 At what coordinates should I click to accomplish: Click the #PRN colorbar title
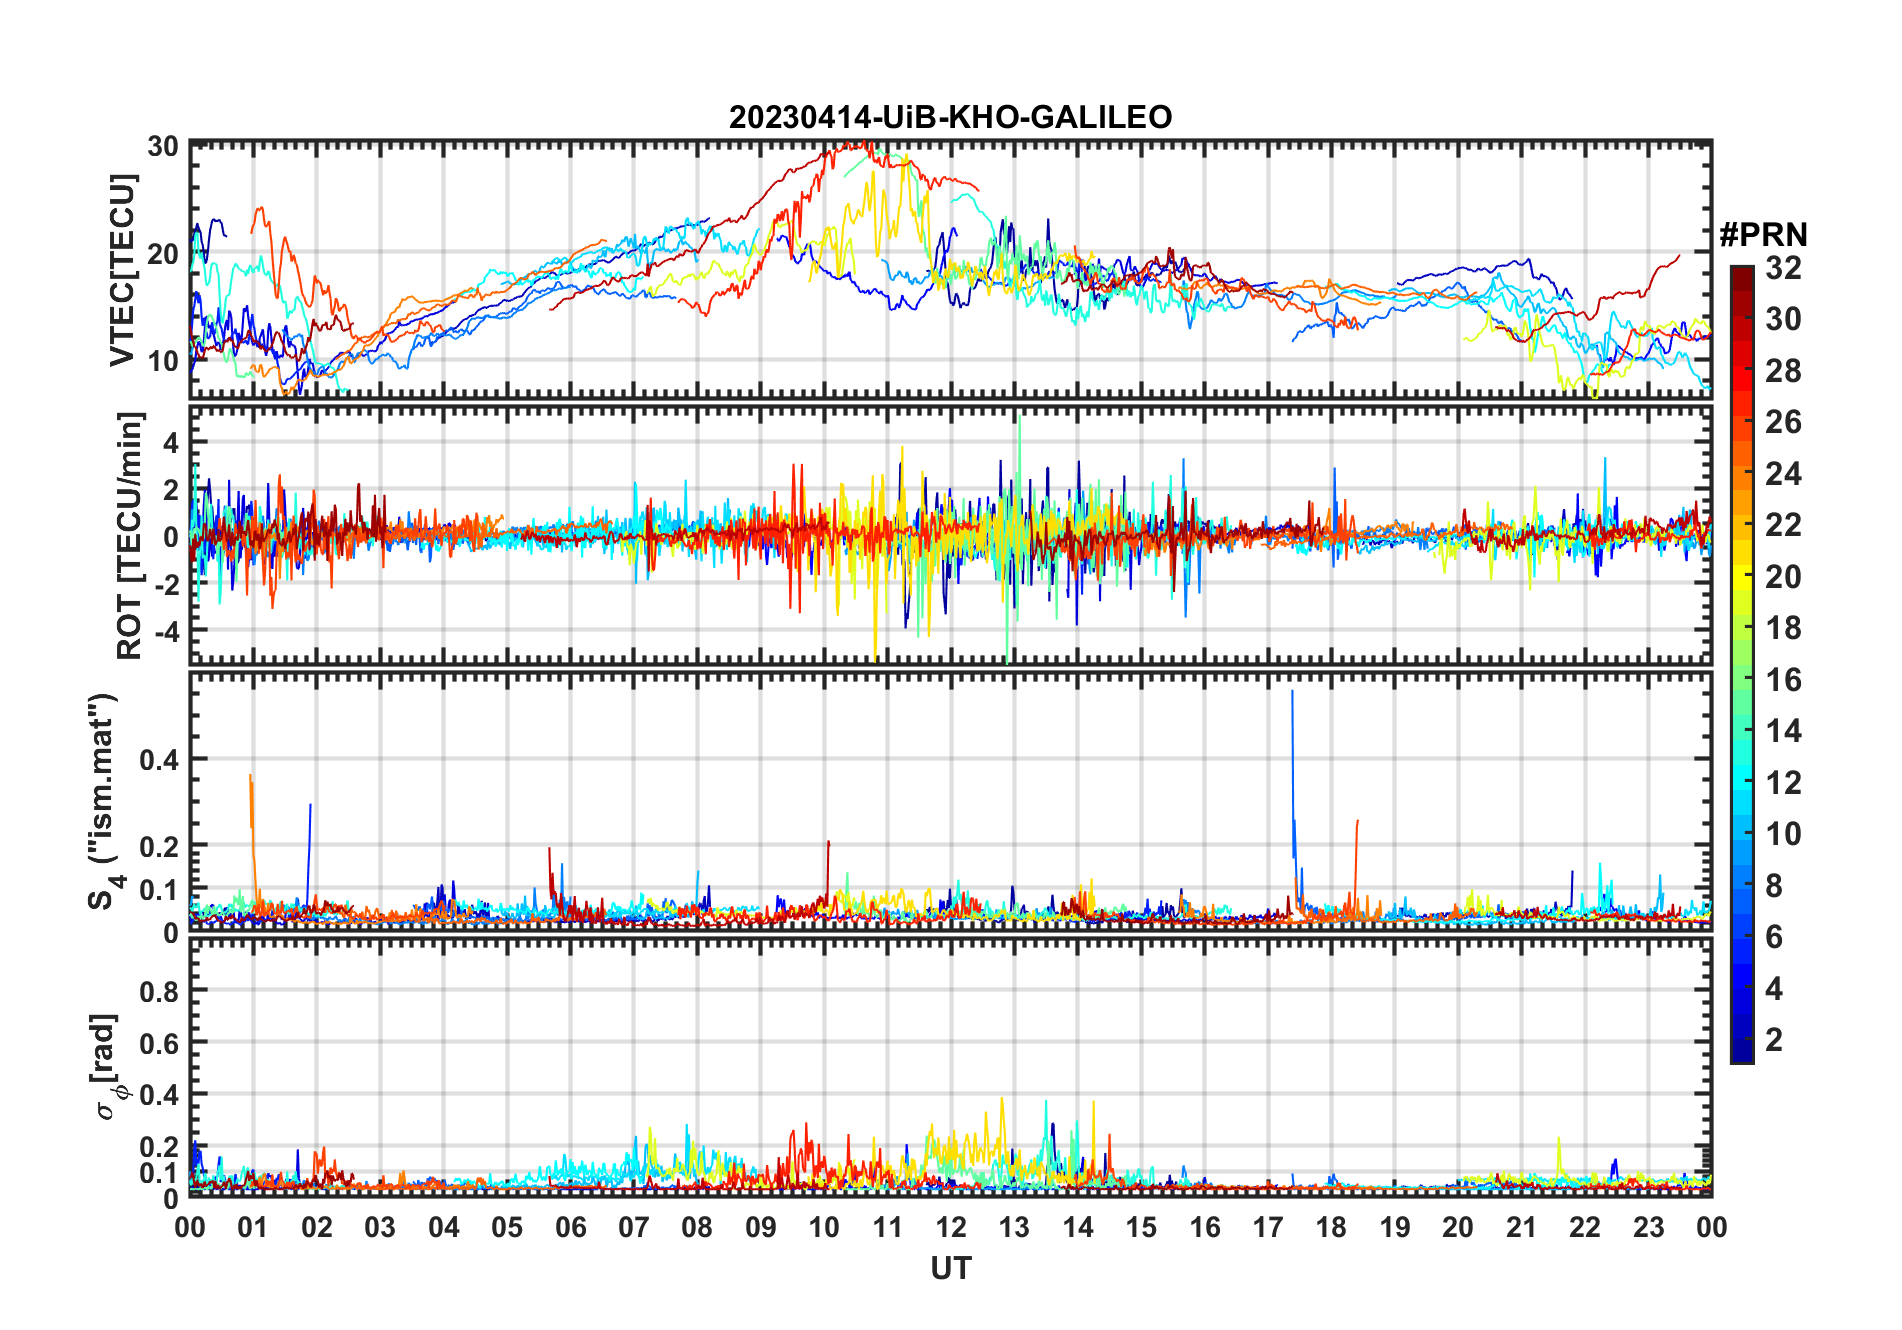1763,235
